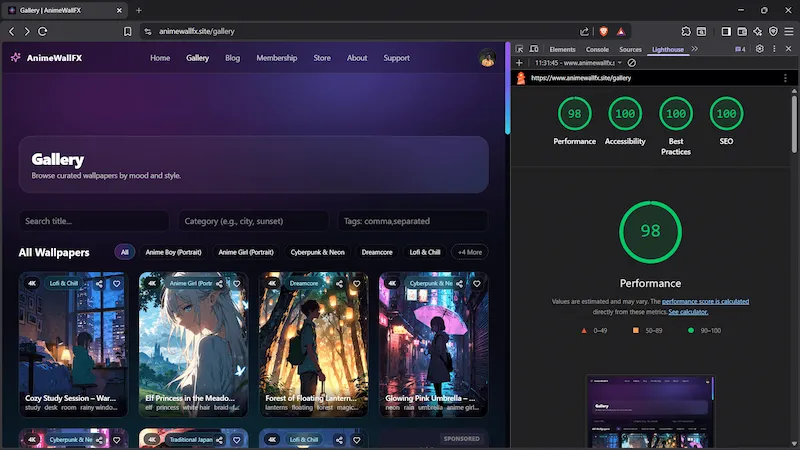The image size is (800, 450).
Task: Bookmark this page with the bookmark icon
Action: [x=128, y=32]
